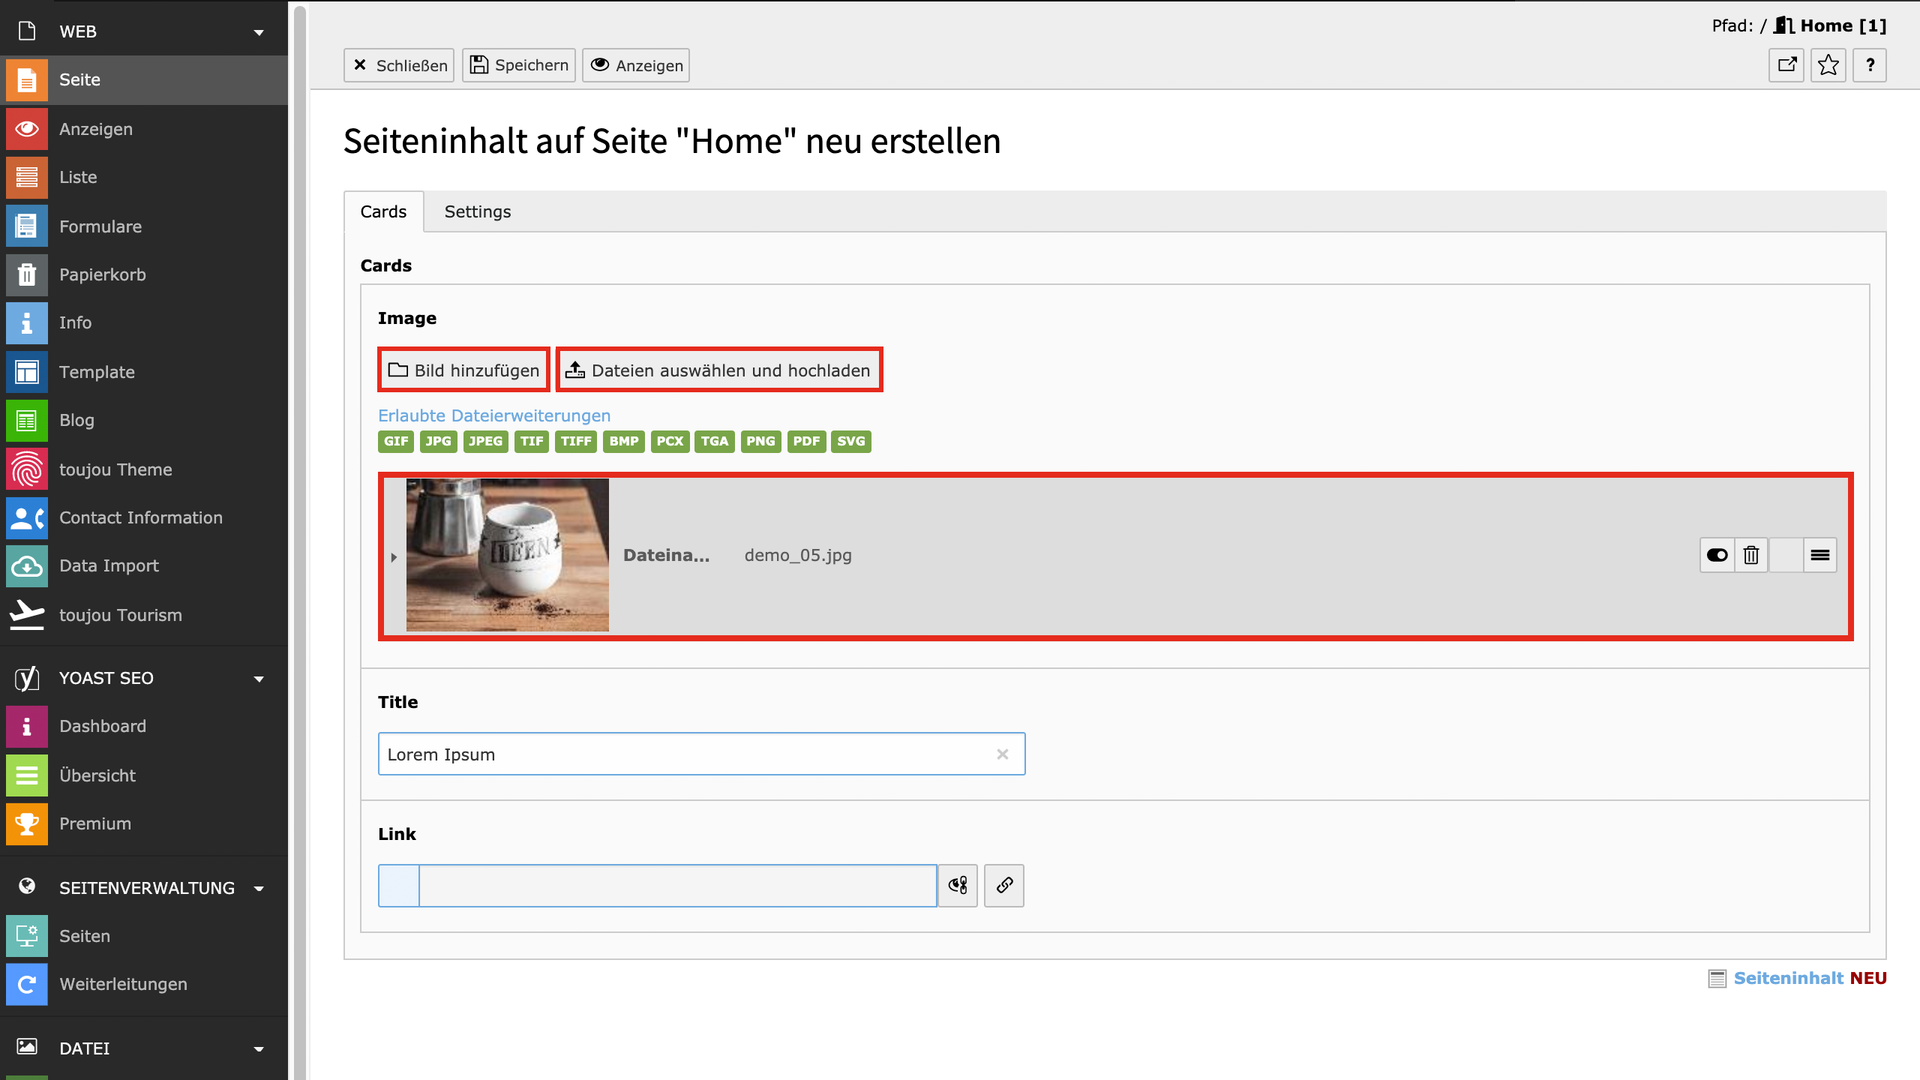The width and height of the screenshot is (1920, 1080).
Task: Click the question mark help icon
Action: [x=1870, y=65]
